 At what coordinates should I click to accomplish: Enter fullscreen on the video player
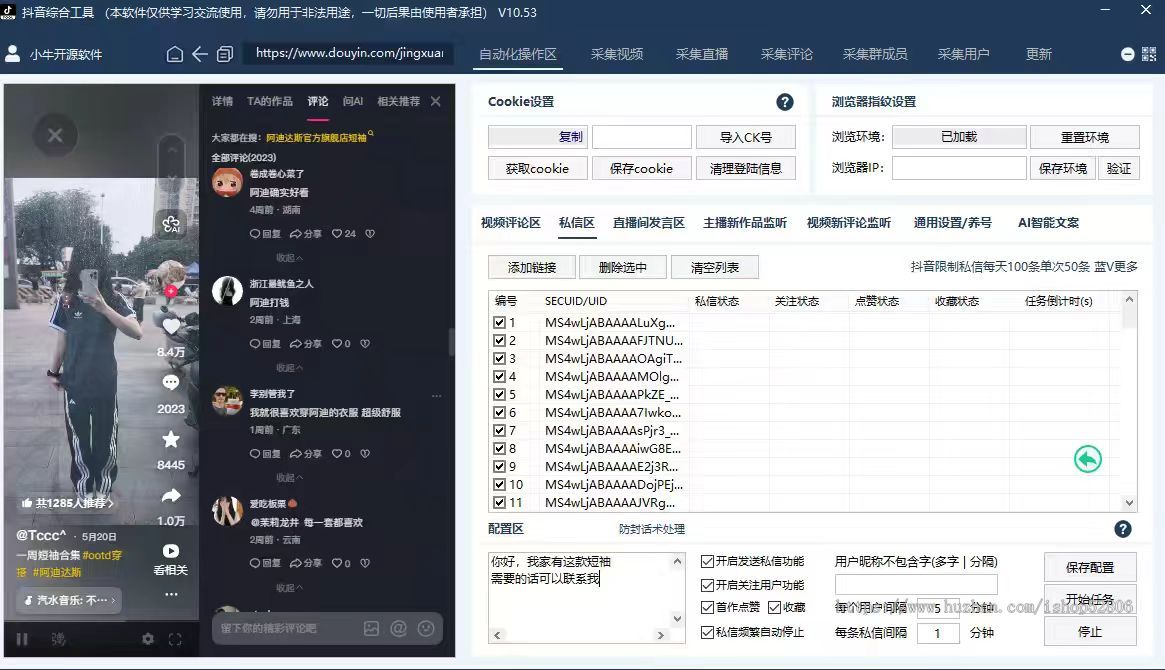tap(175, 640)
